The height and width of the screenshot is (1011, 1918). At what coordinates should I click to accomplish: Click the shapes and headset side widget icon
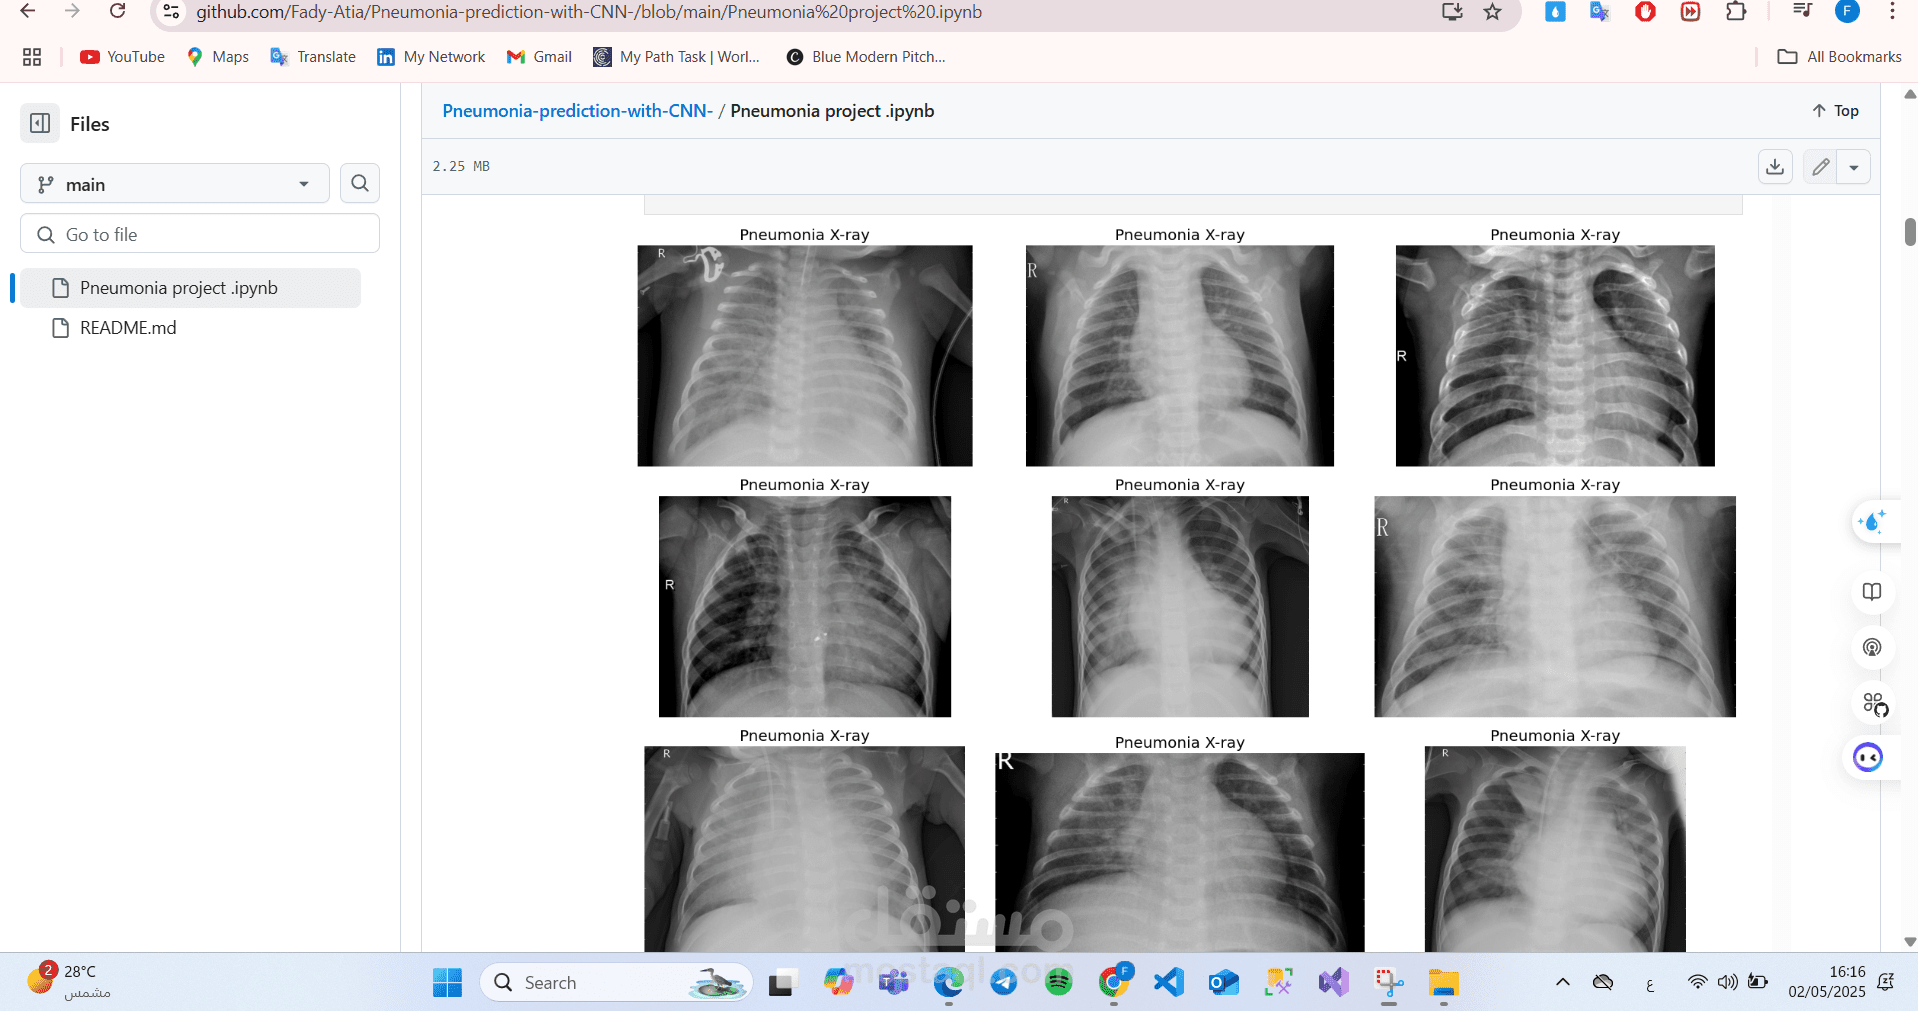pos(1875,704)
